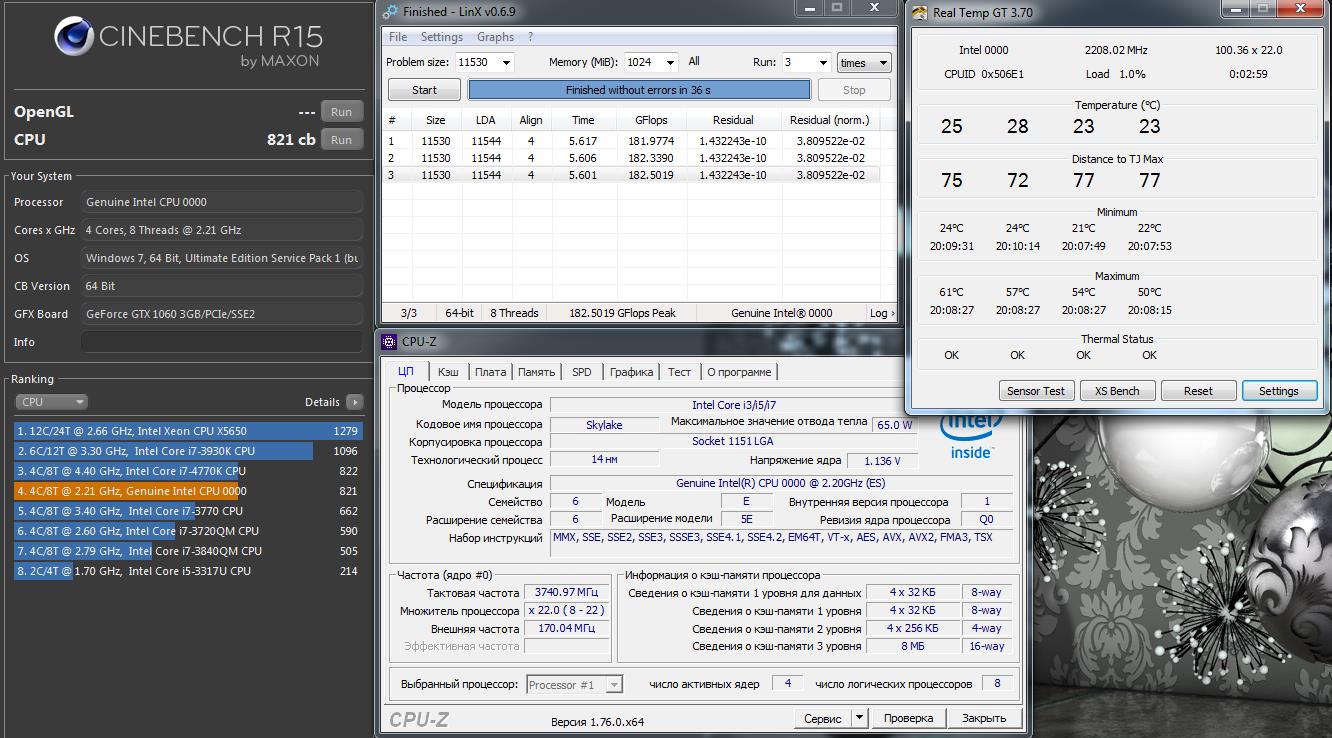1332x738 pixels.
Task: Click the Stop button in LinX
Action: (x=854, y=90)
